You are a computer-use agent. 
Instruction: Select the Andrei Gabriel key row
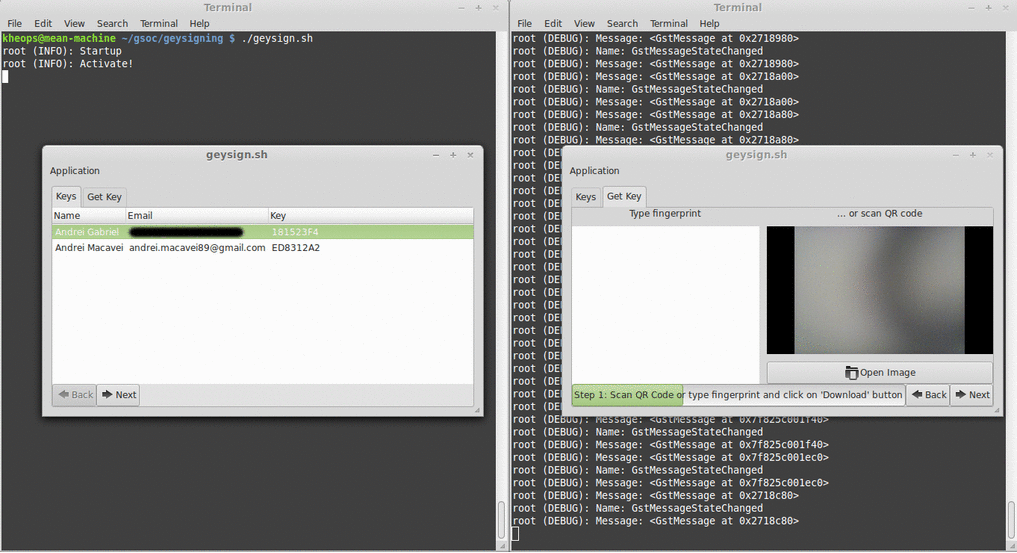263,232
